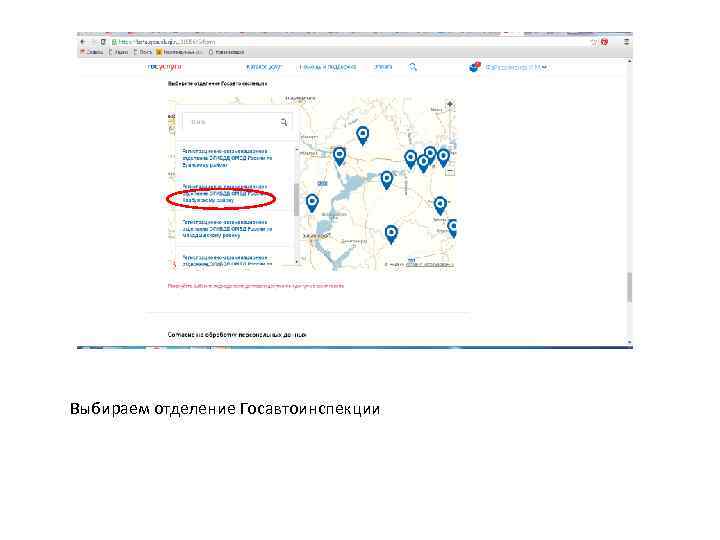Click rightmost pin of the four-pin cluster

pos(444,158)
